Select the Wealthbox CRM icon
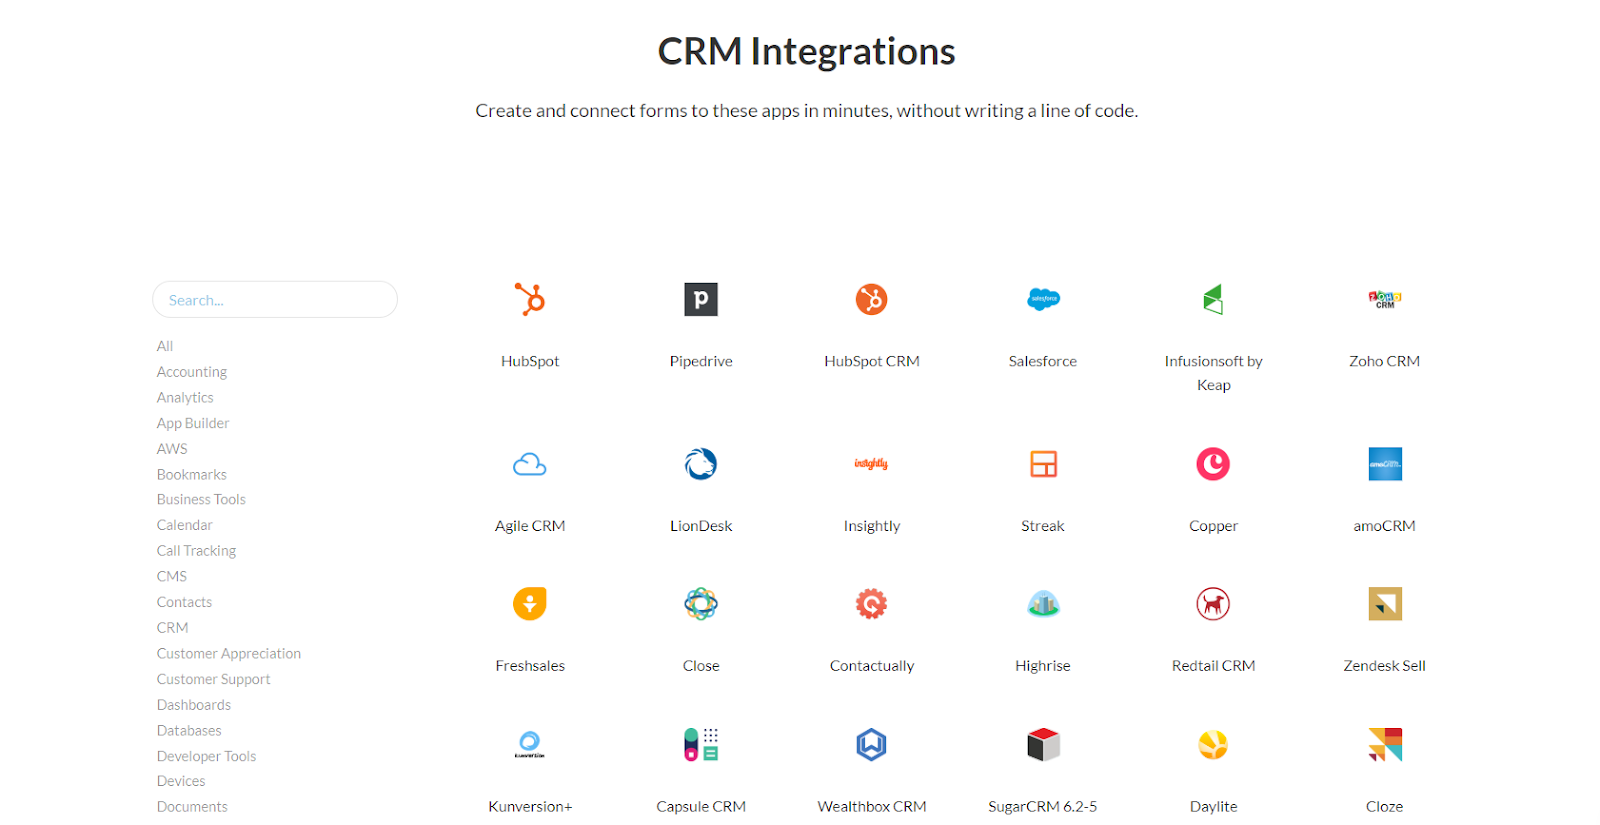 (872, 744)
